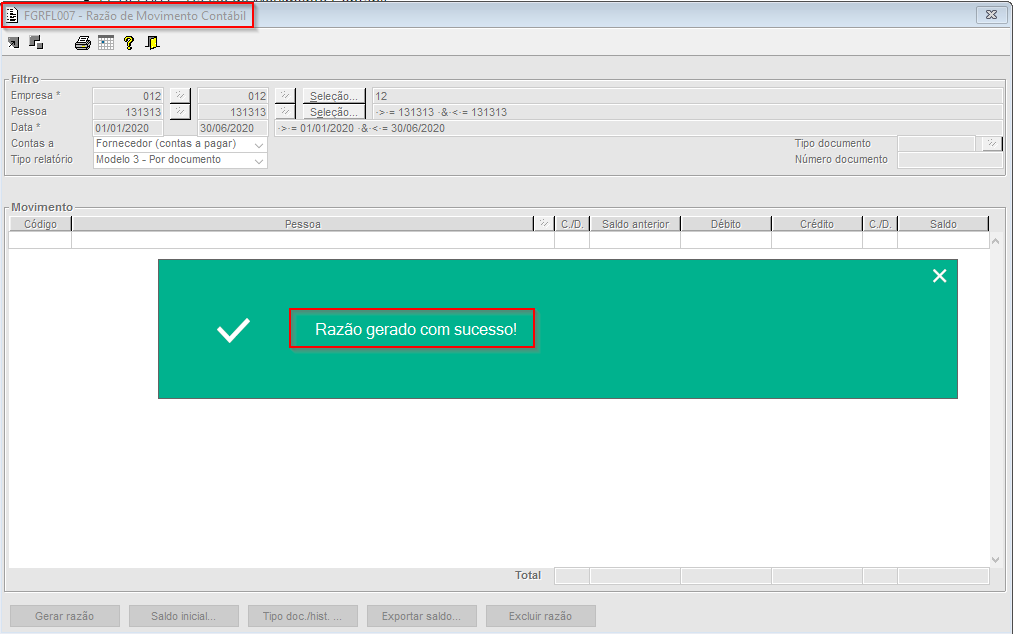Click the Gerar razão button
This screenshot has height=634, width=1015.
click(x=65, y=616)
